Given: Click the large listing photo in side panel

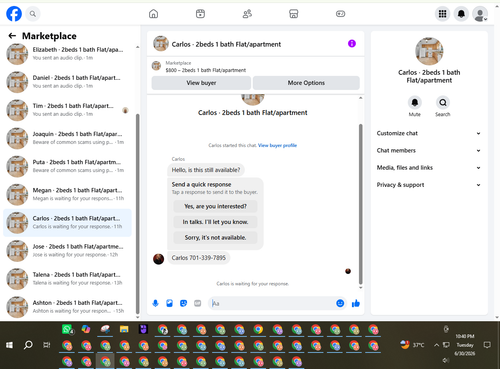Looking at the screenshot, I should tap(429, 51).
